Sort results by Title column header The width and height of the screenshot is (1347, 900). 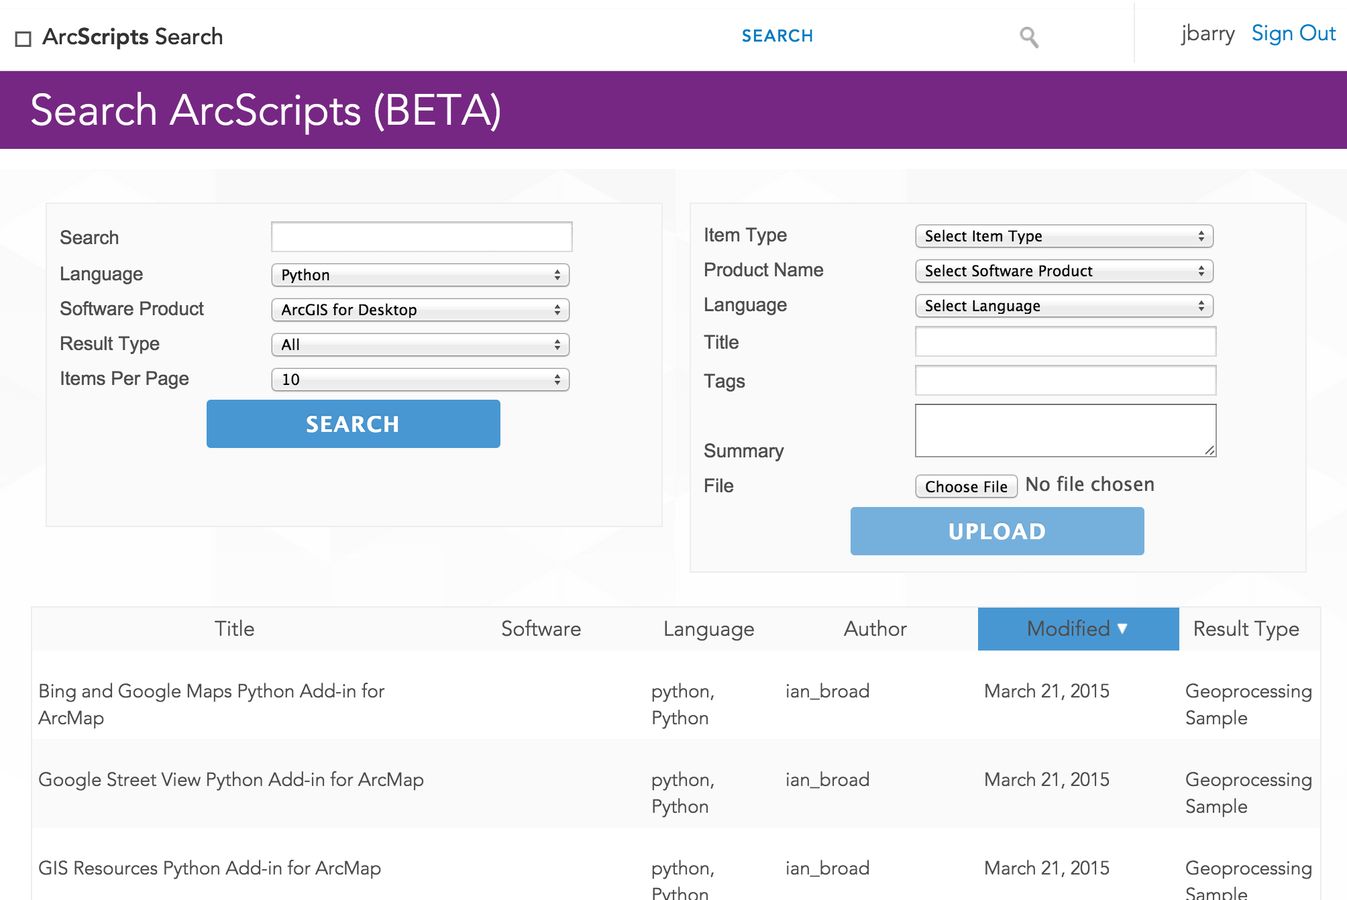click(x=234, y=629)
